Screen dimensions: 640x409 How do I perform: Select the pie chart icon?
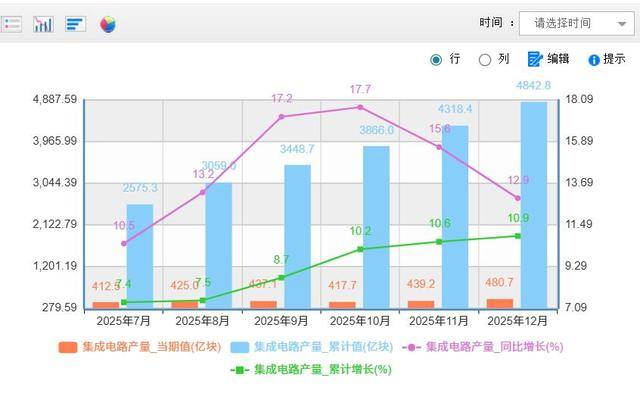(x=107, y=23)
